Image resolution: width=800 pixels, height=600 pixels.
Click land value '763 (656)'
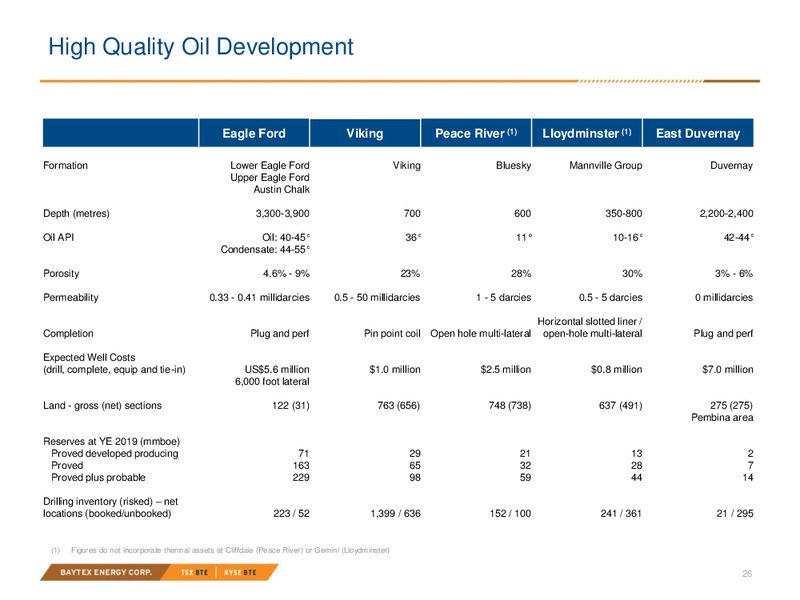tap(398, 405)
